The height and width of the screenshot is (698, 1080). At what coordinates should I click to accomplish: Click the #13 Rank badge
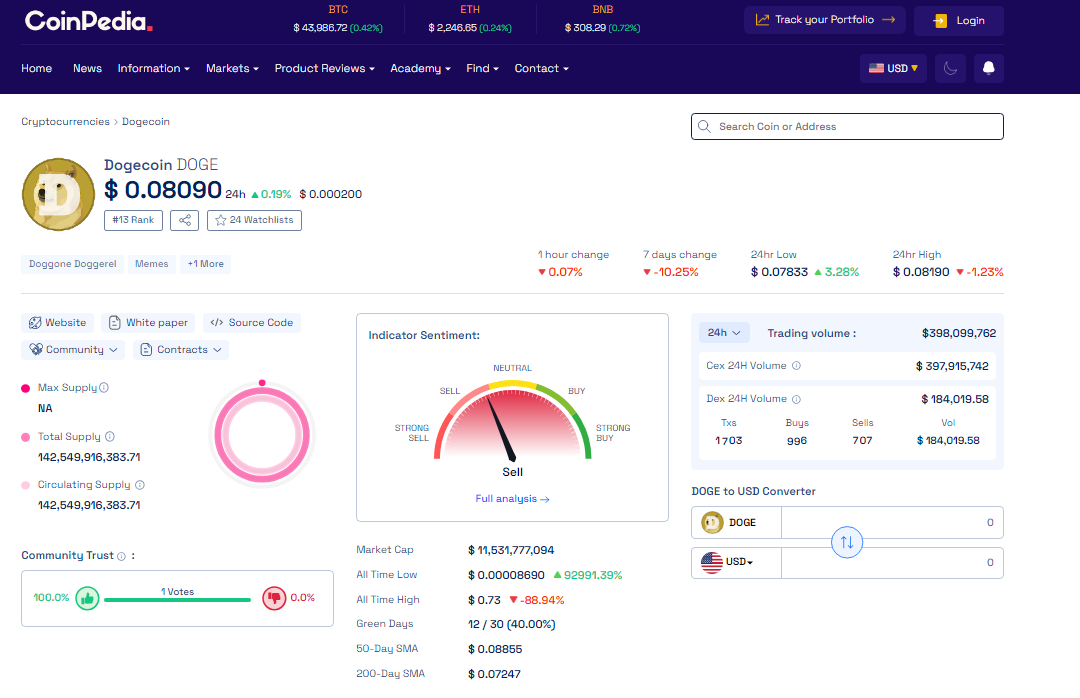(x=134, y=220)
